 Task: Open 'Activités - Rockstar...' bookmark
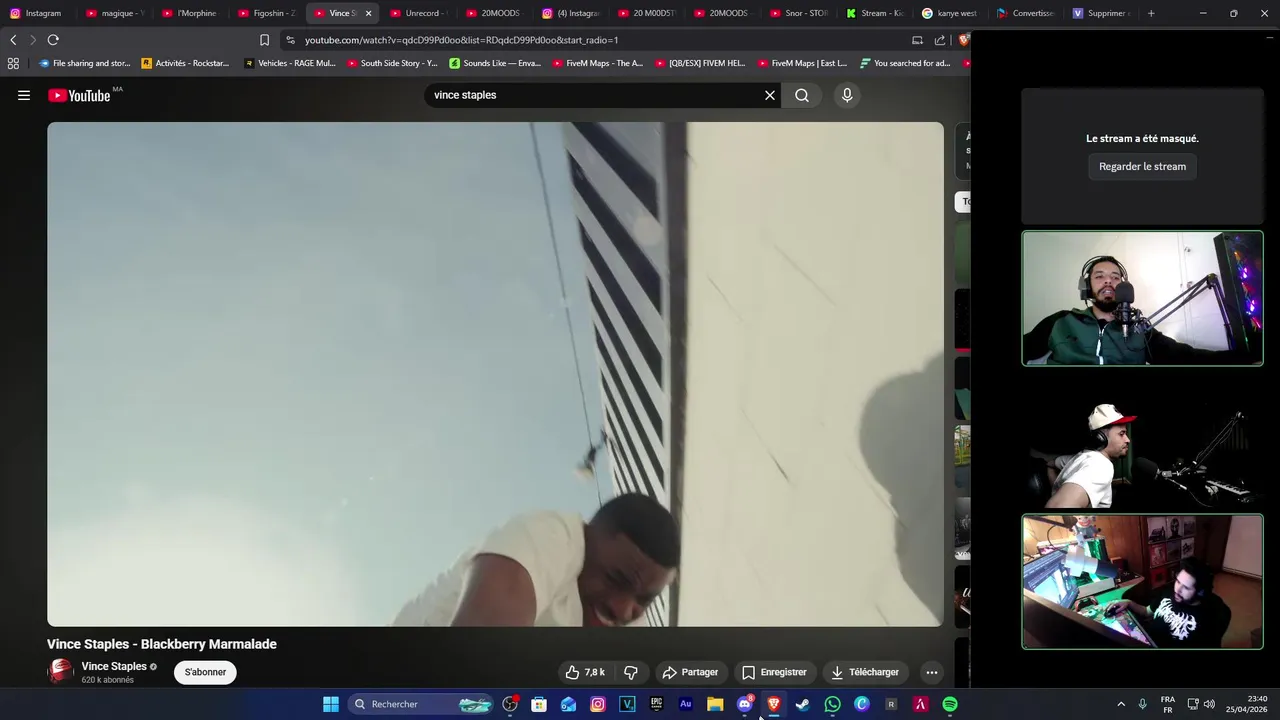[185, 63]
